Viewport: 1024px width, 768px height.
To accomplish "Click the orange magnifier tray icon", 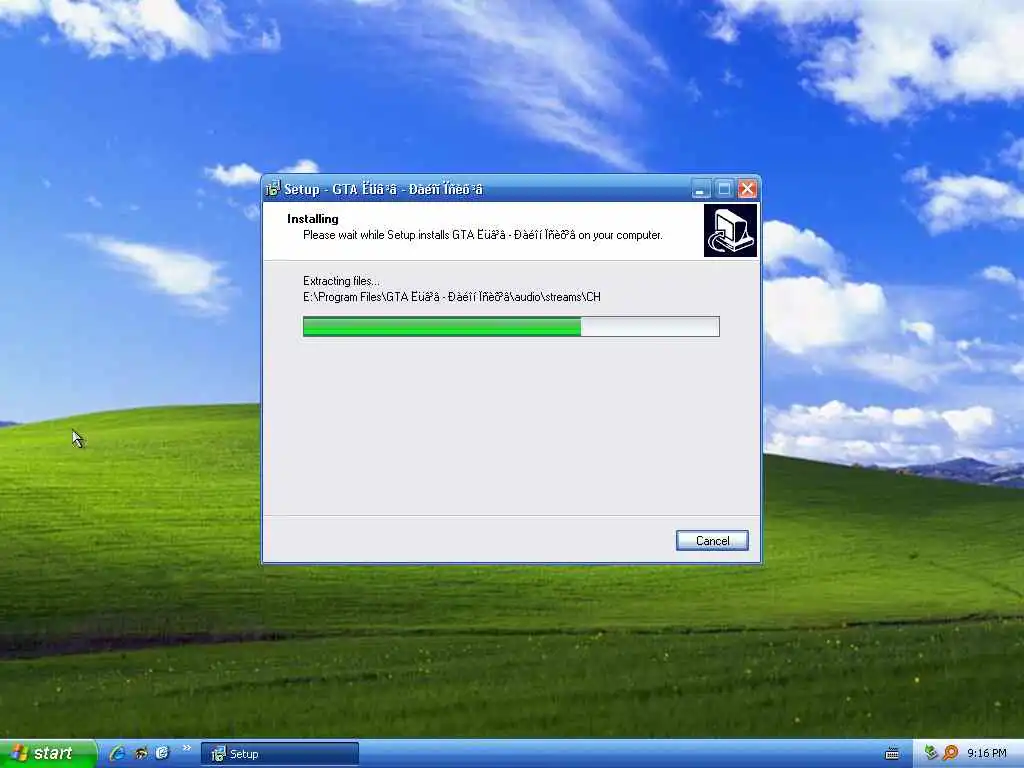I will (x=950, y=753).
